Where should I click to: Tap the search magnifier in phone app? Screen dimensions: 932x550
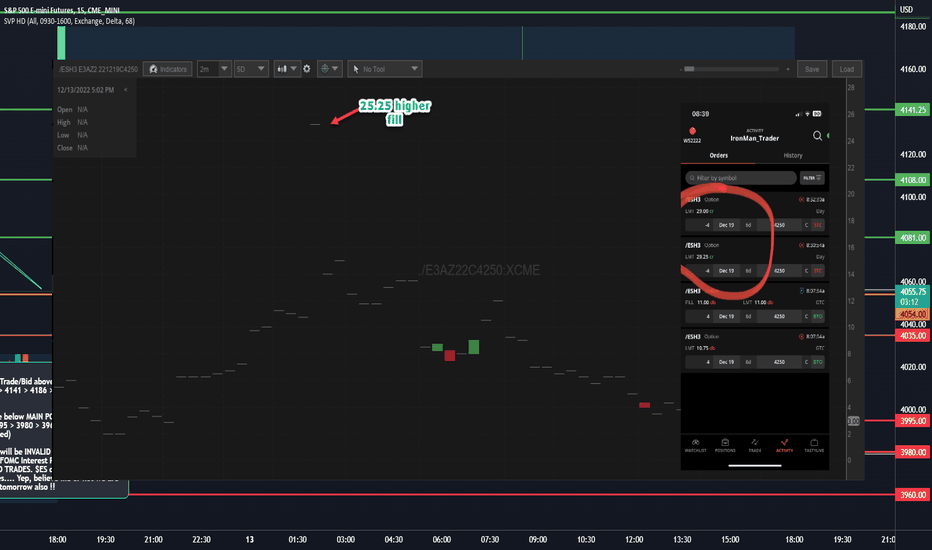(817, 136)
